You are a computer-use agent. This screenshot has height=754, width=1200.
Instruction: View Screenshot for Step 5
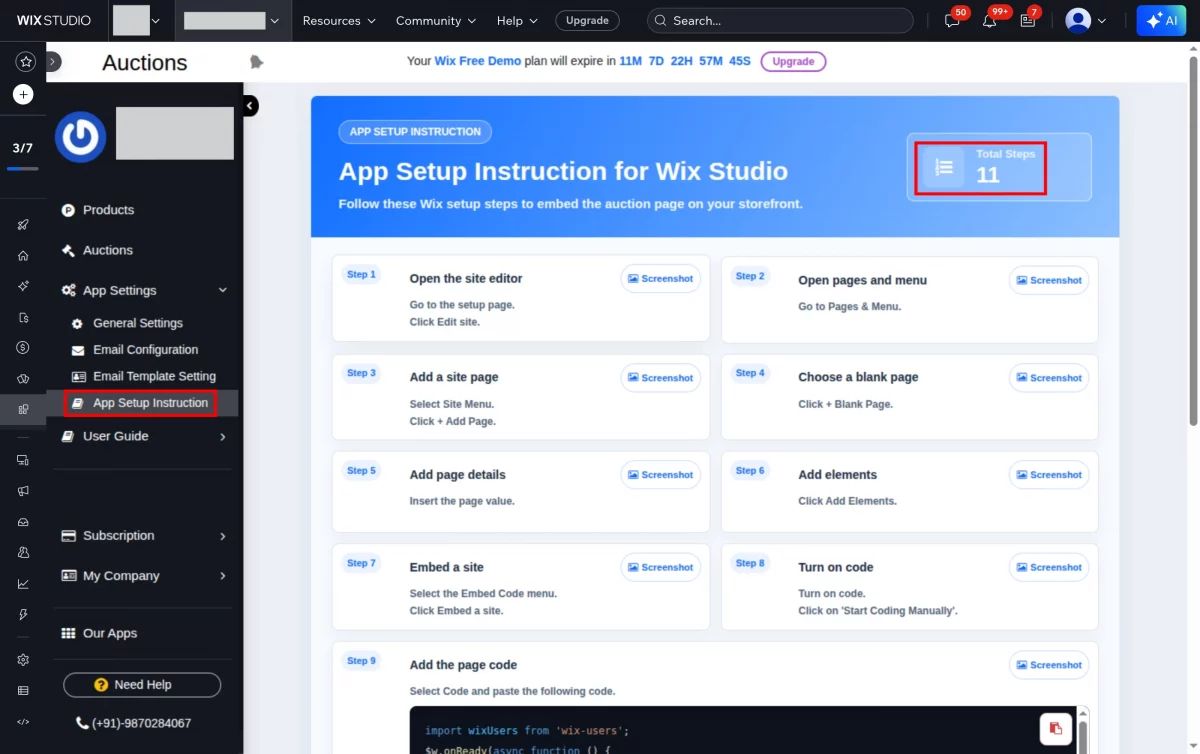660,475
